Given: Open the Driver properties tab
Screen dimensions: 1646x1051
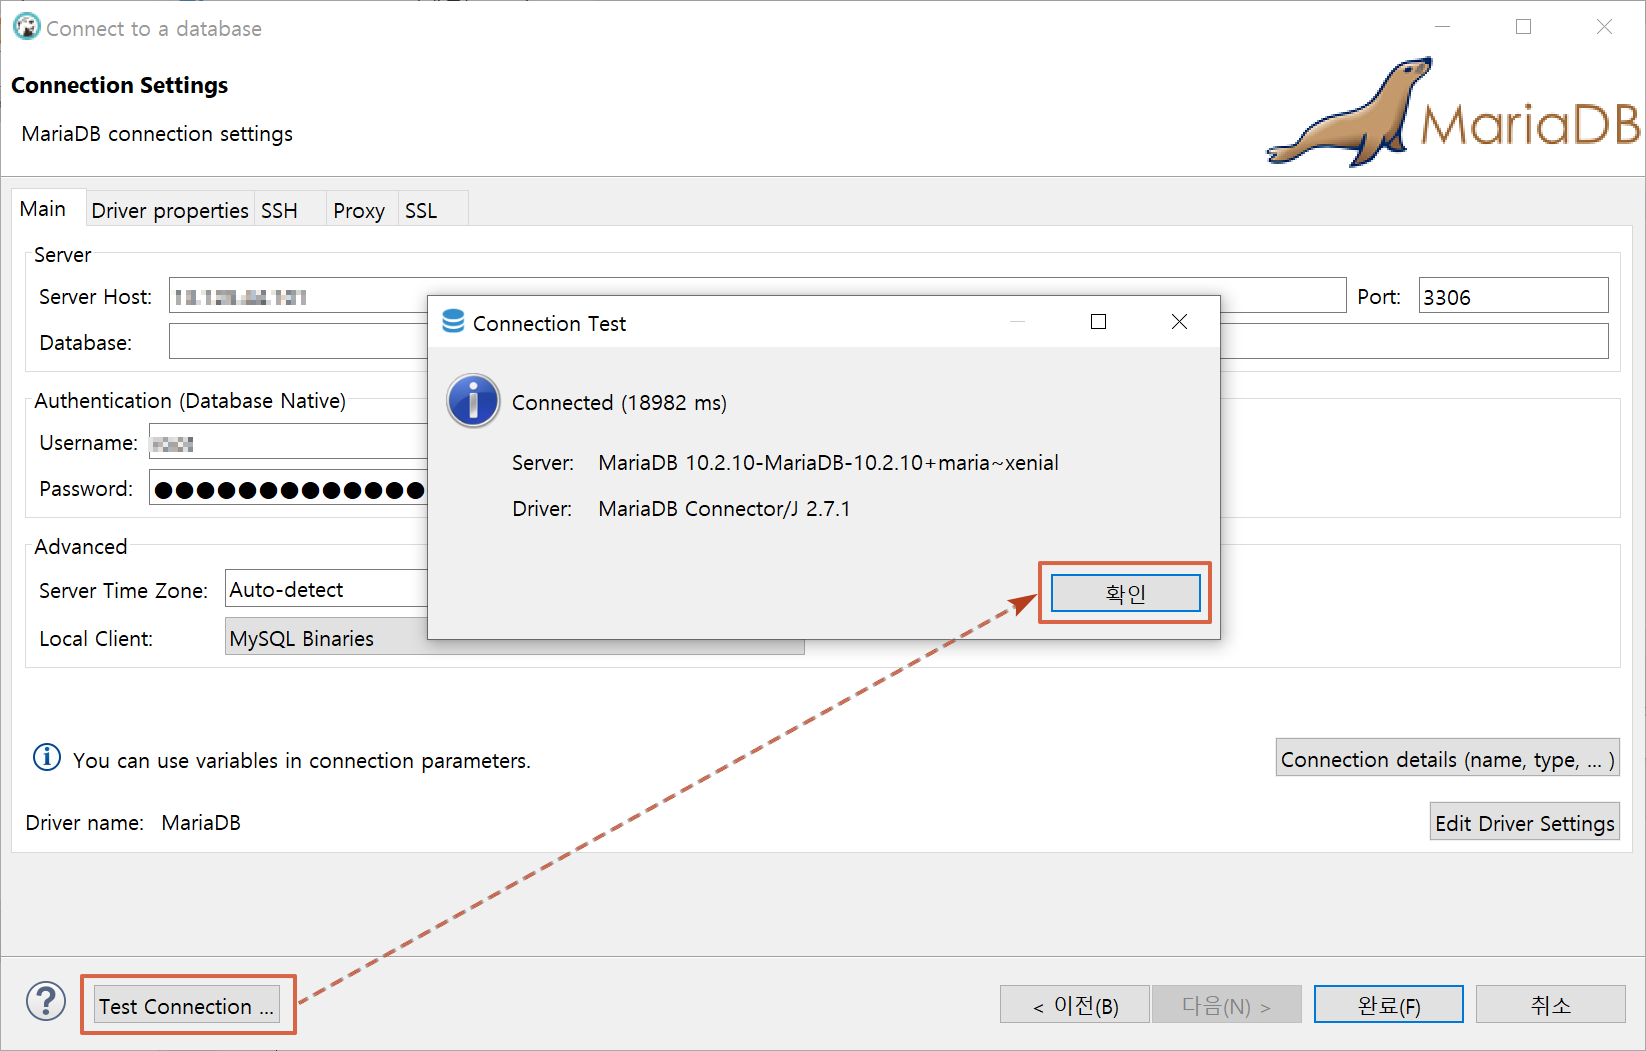Looking at the screenshot, I should pos(170,210).
